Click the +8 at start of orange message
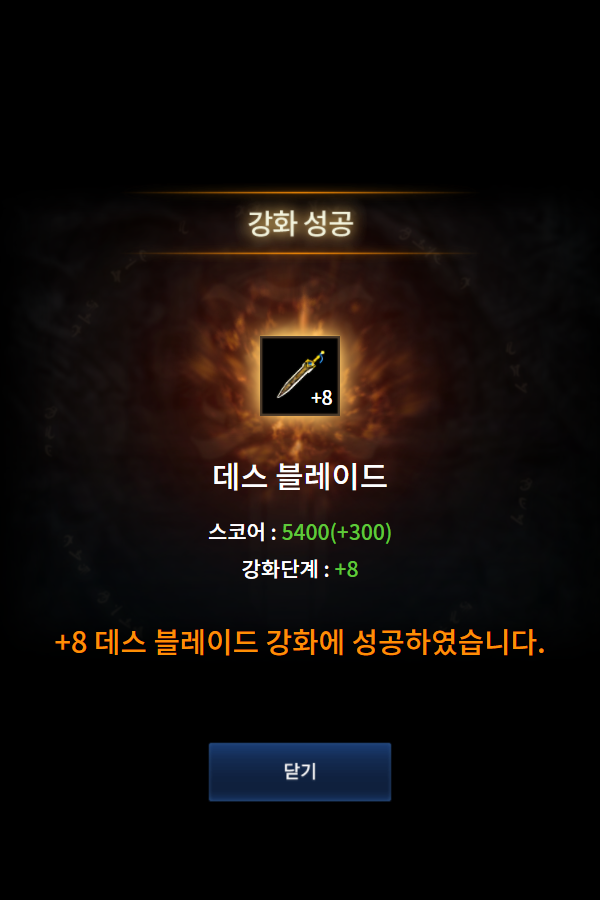 pos(71,642)
